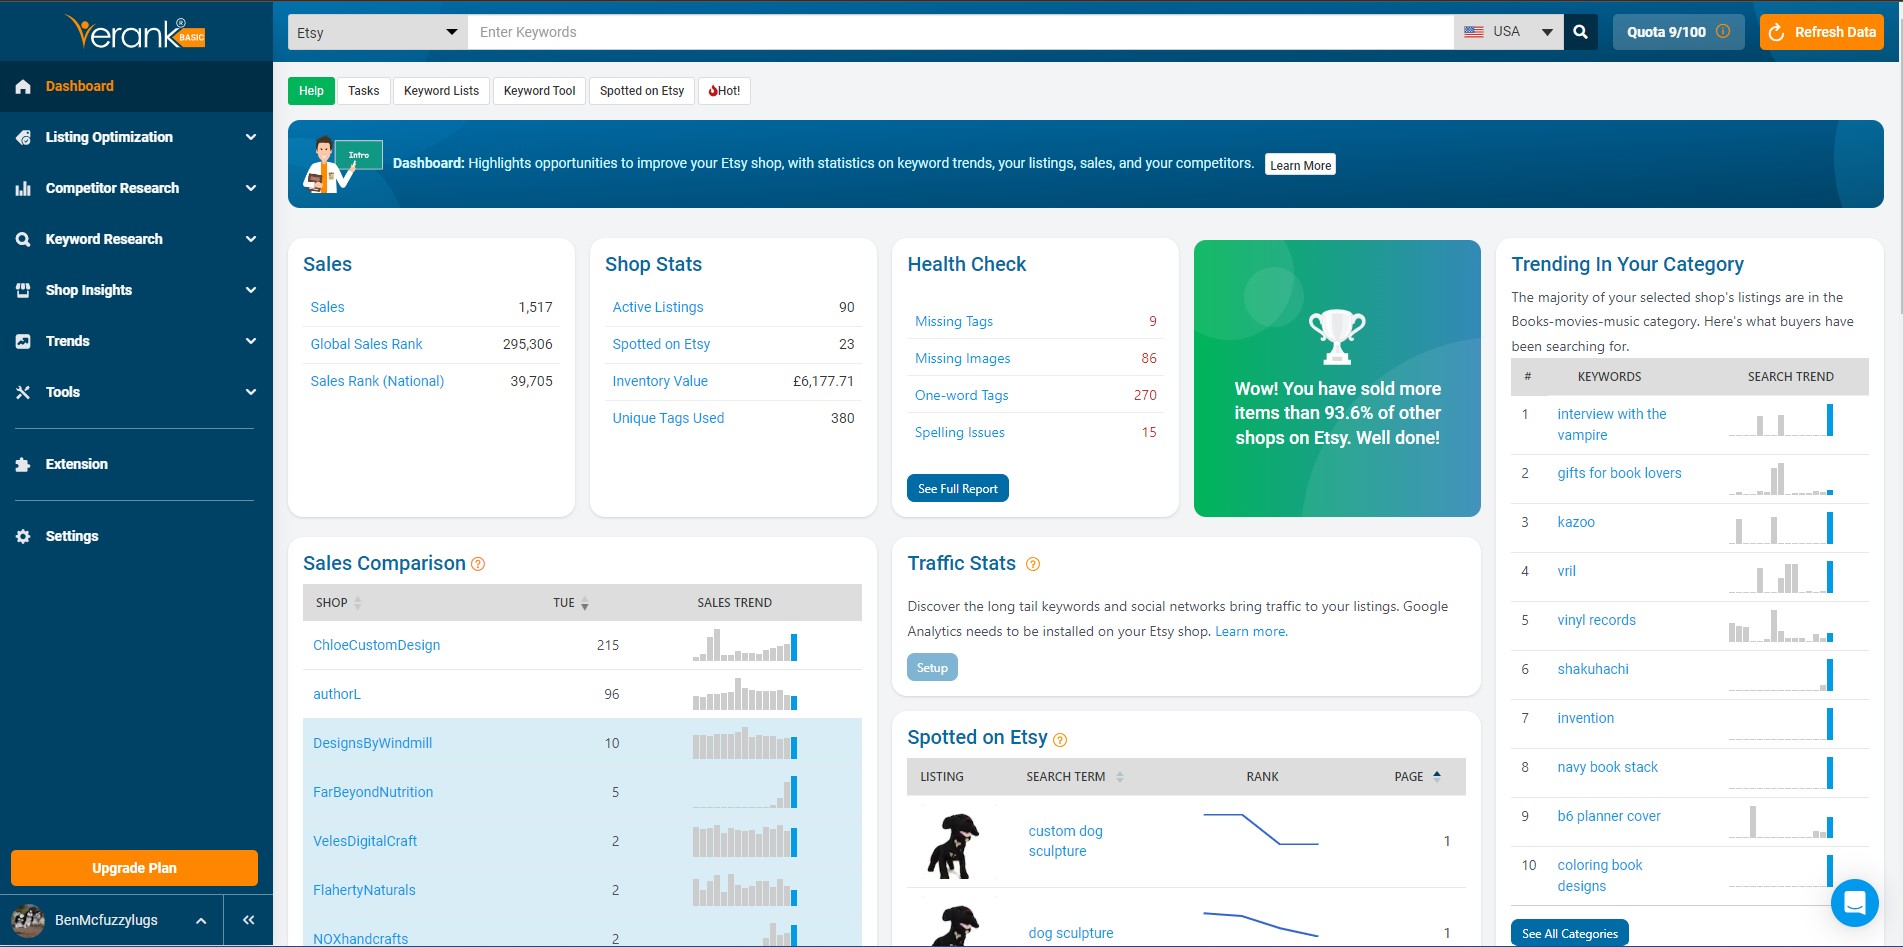The image size is (1903, 947).
Task: Open the Etsy marketplace dropdown
Action: click(378, 32)
